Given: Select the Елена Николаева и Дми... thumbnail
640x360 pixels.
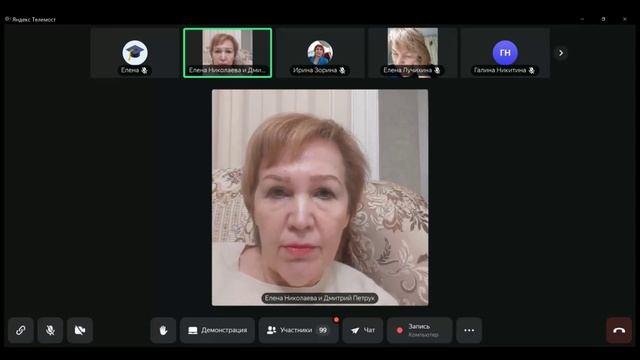Looking at the screenshot, I should coord(227,53).
